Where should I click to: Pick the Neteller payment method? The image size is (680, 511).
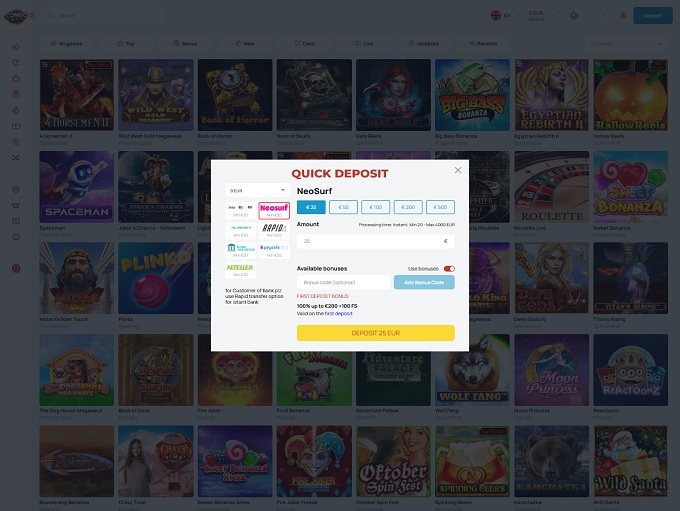240,269
